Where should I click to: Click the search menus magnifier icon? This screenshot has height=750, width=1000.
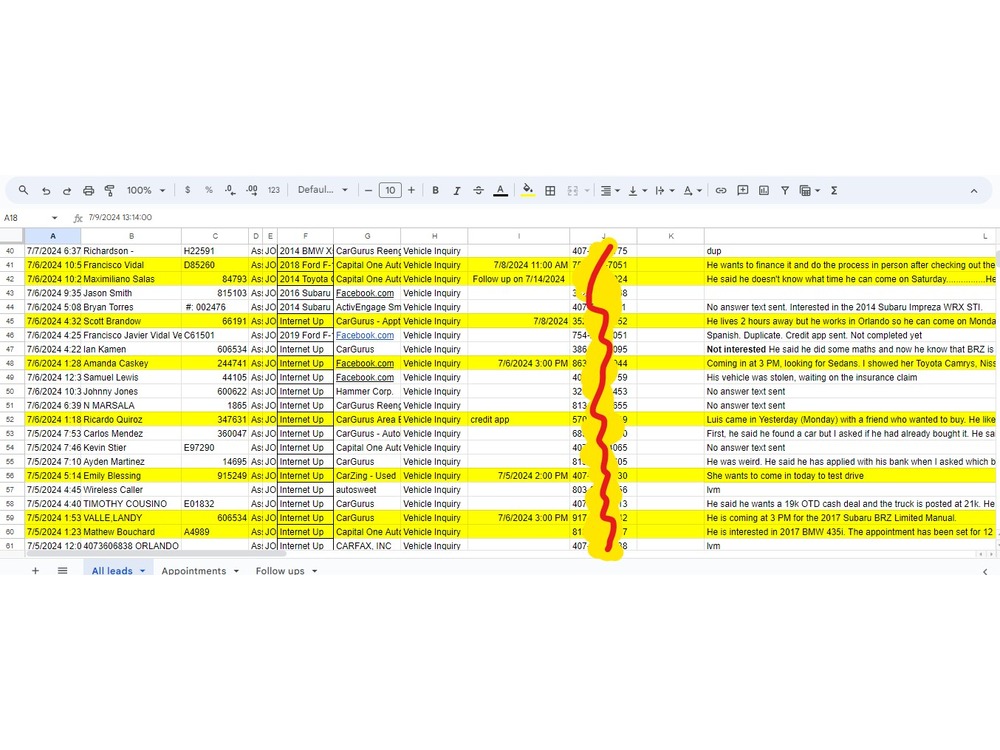pyautogui.click(x=24, y=190)
